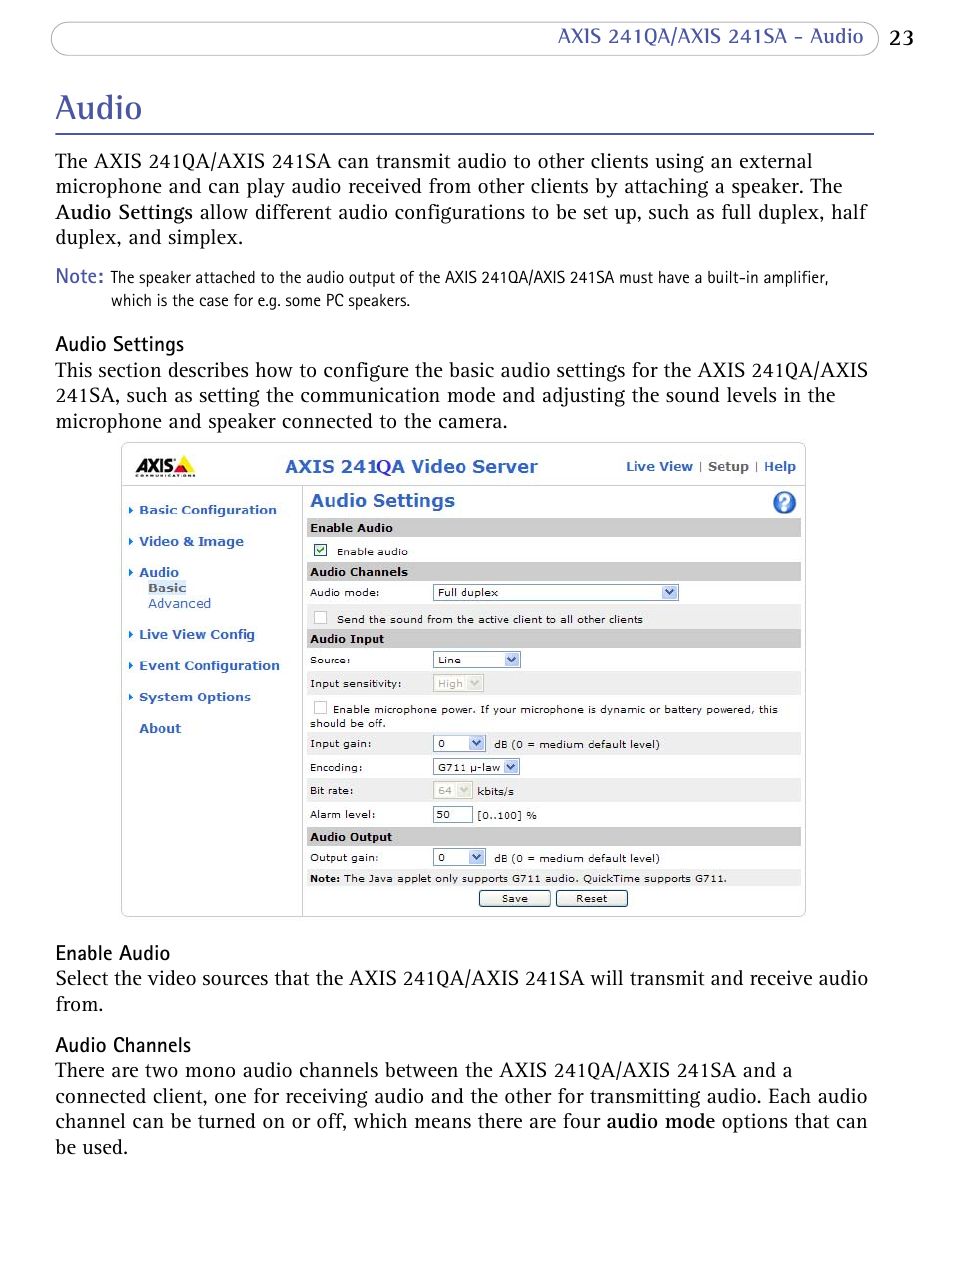
Task: Click the Reset button
Action: pyautogui.click(x=591, y=898)
